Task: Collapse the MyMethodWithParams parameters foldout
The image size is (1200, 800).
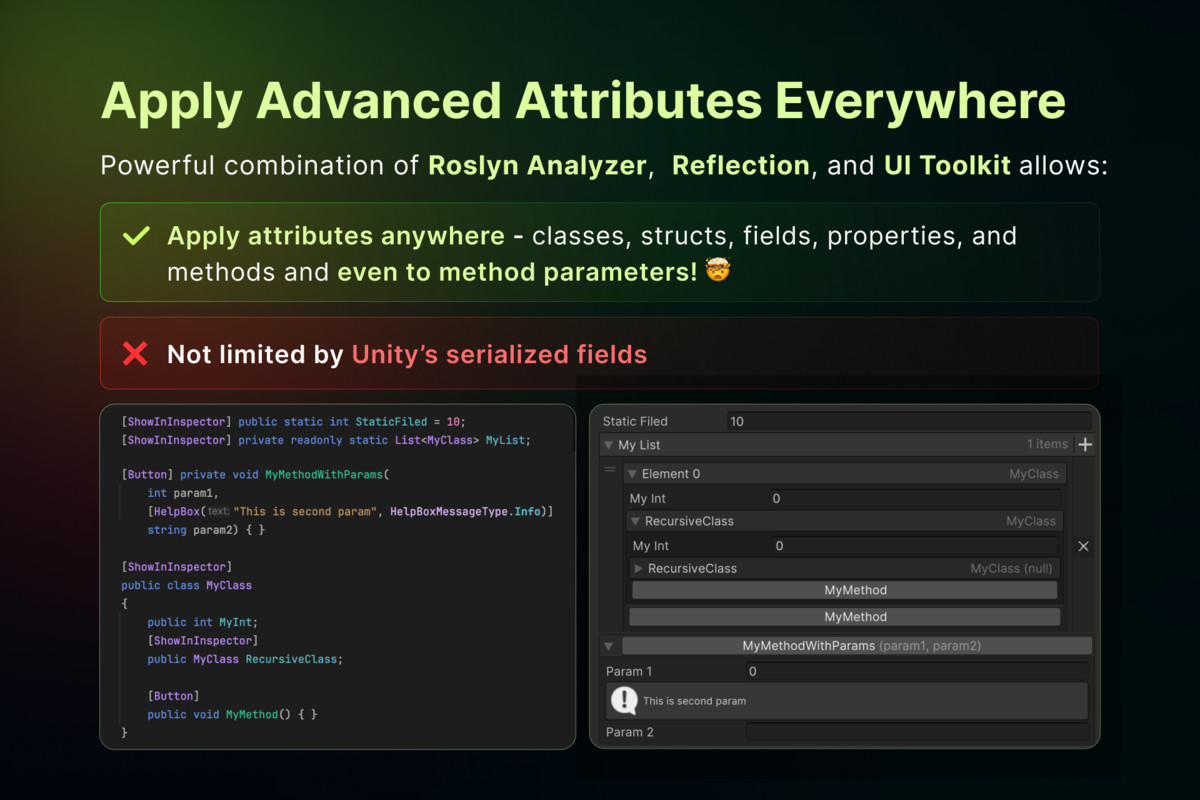Action: (608, 646)
